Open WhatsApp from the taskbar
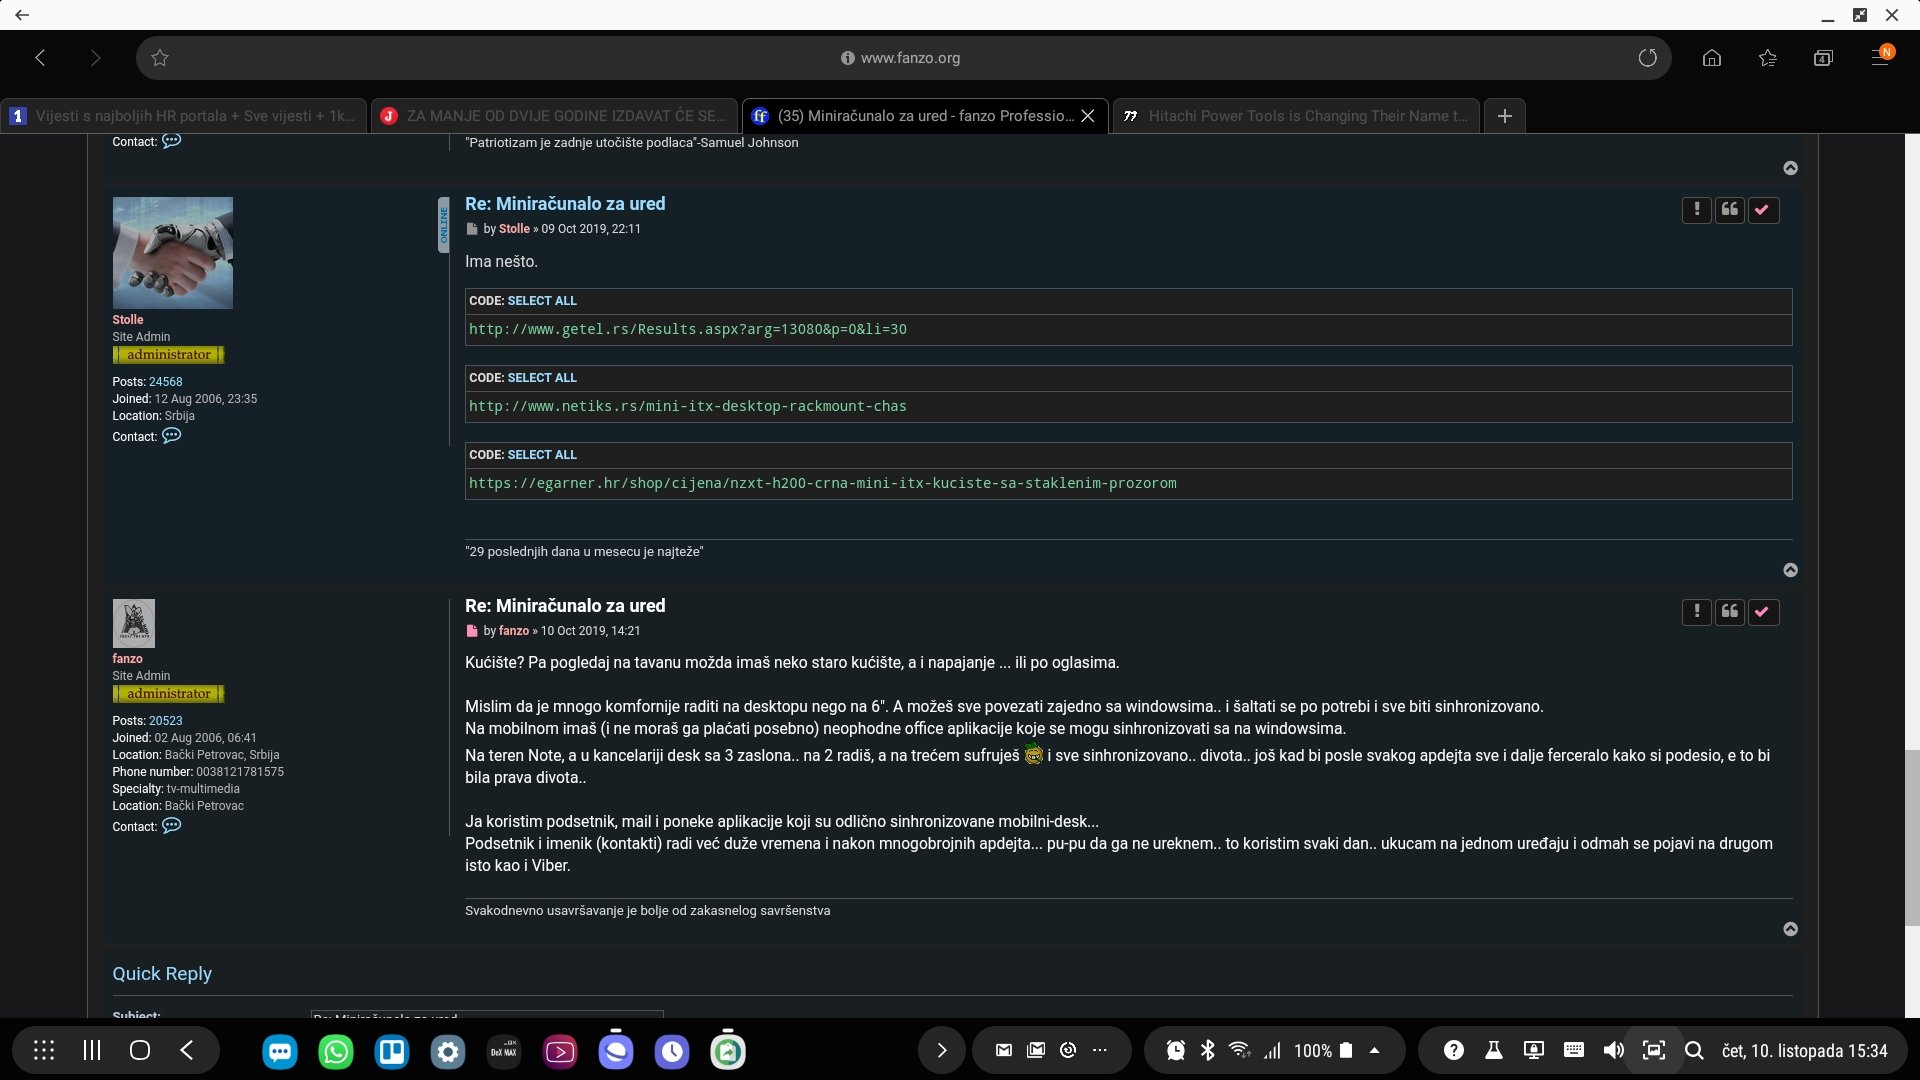 tap(336, 1051)
